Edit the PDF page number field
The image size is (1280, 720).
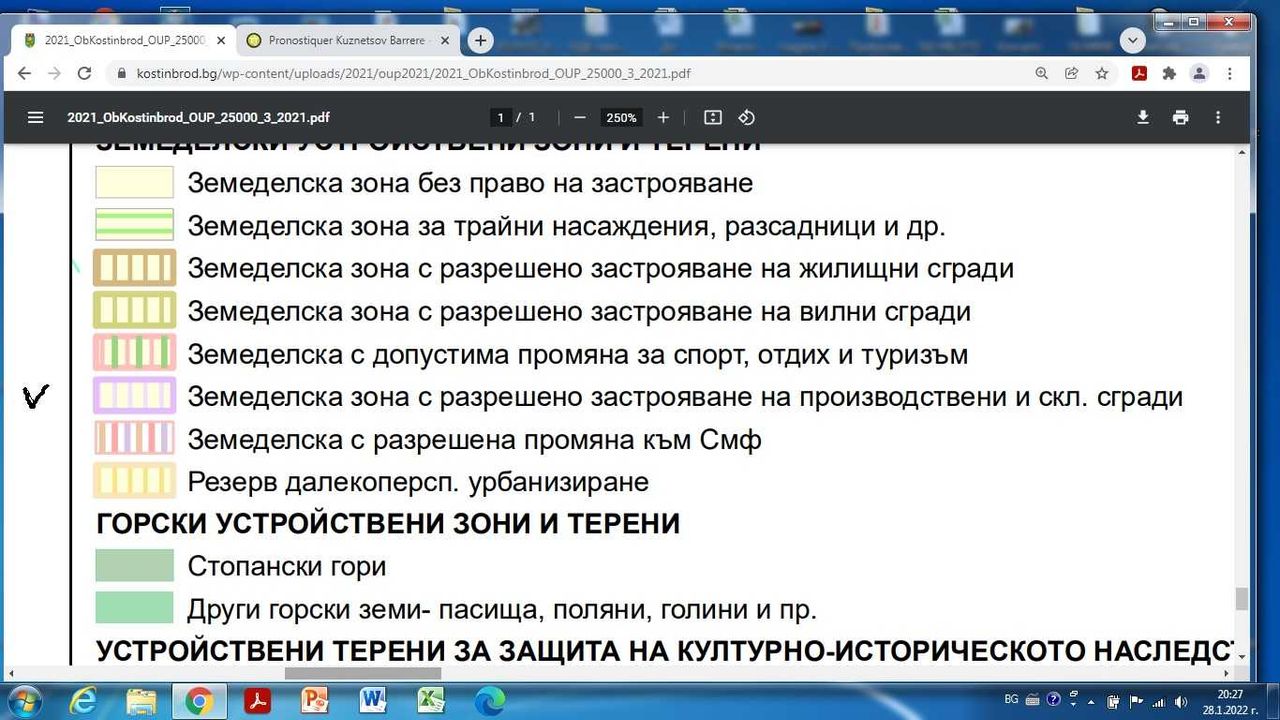click(500, 117)
